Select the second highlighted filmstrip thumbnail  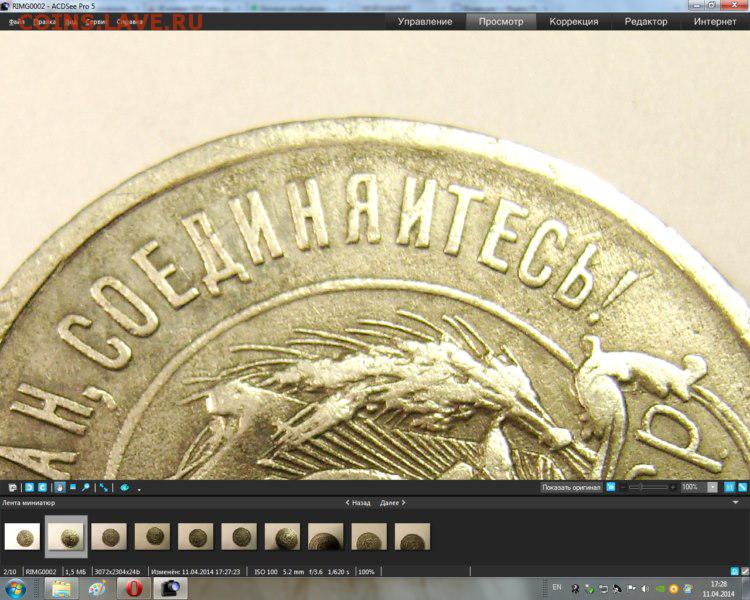[66, 536]
